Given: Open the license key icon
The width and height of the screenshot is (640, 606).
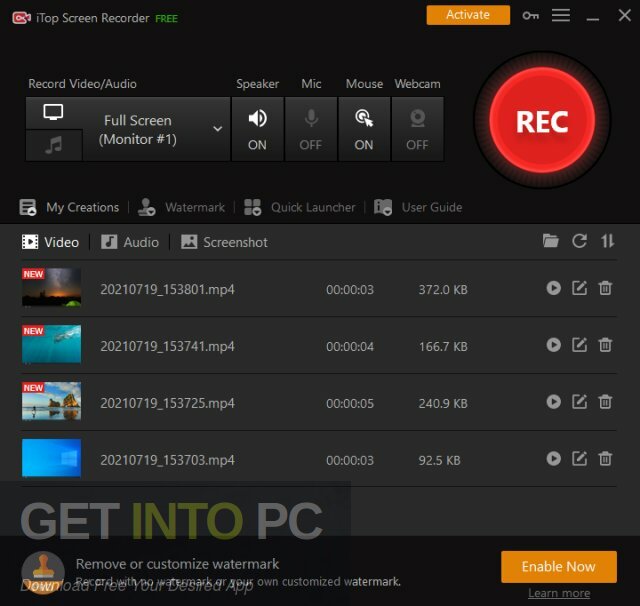Looking at the screenshot, I should (530, 16).
